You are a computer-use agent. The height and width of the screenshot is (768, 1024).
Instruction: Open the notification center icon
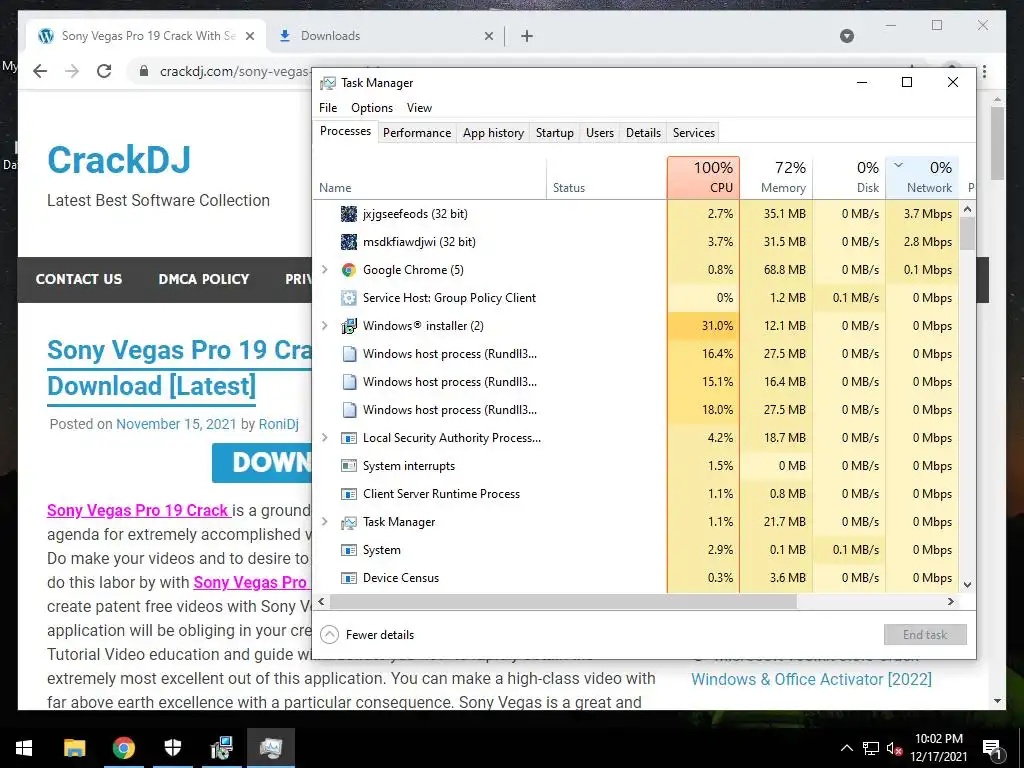point(993,749)
